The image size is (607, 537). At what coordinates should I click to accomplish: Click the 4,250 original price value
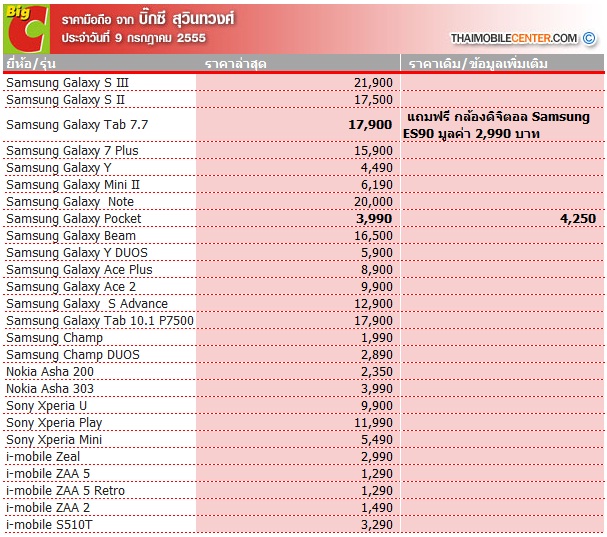coord(578,219)
